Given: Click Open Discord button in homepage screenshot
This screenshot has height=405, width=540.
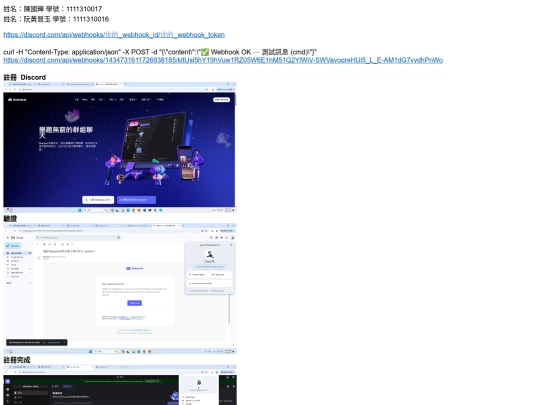Looking at the screenshot, I should [x=221, y=100].
